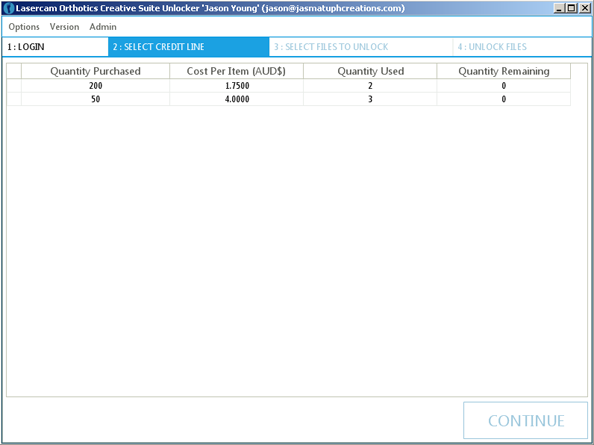Screen dimensions: 594x445
Task: Select the row header of the 200 credit line
Action: (x=14, y=86)
